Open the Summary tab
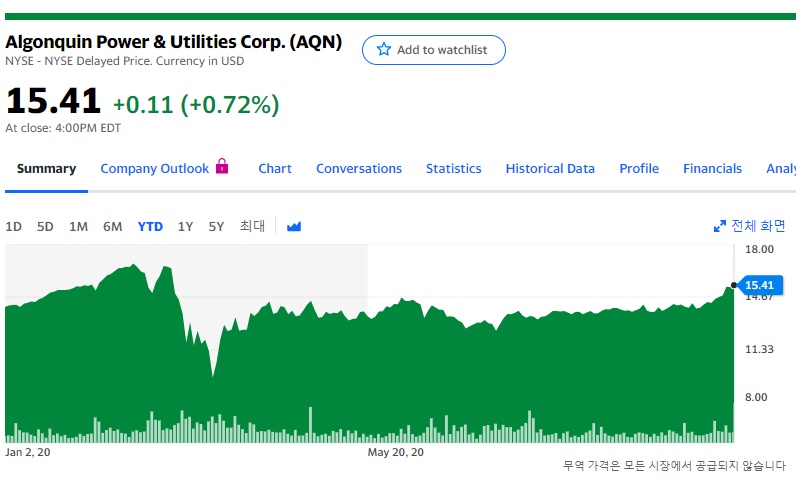Viewport: 796px width, 481px height. [x=46, y=169]
